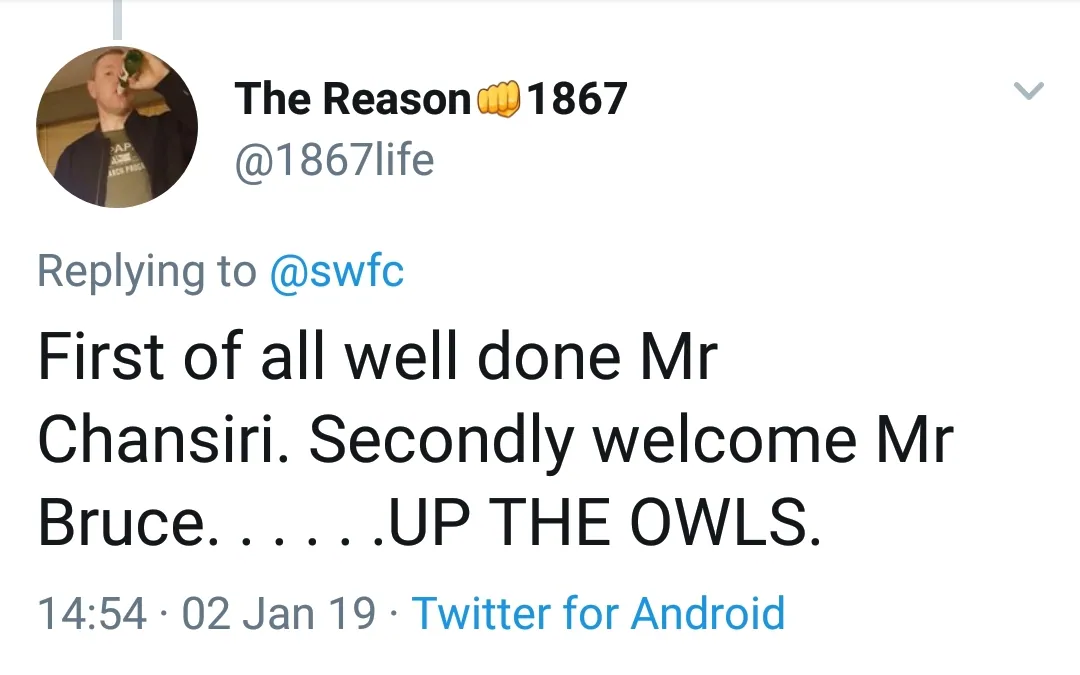Image resolution: width=1080 pixels, height=675 pixels.
Task: Click the 14:54 timestamp
Action: (x=92, y=612)
